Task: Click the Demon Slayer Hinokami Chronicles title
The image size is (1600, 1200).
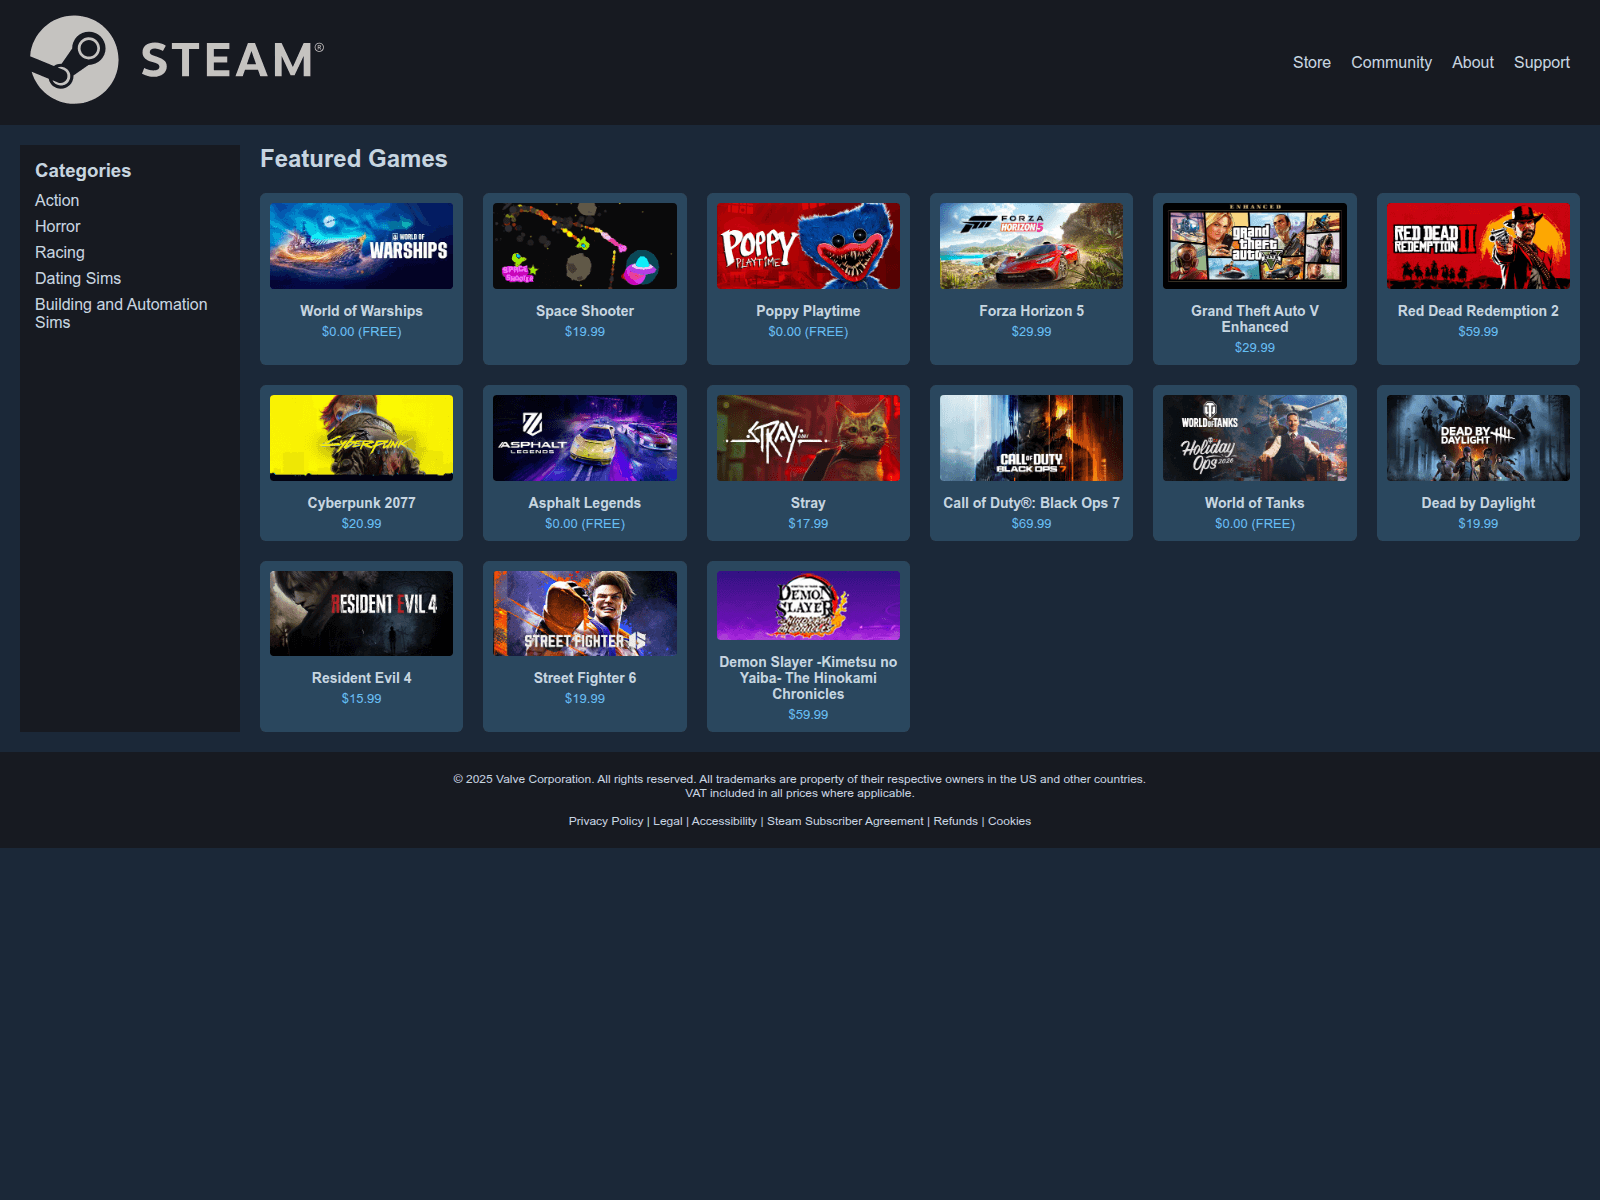Action: (x=808, y=678)
